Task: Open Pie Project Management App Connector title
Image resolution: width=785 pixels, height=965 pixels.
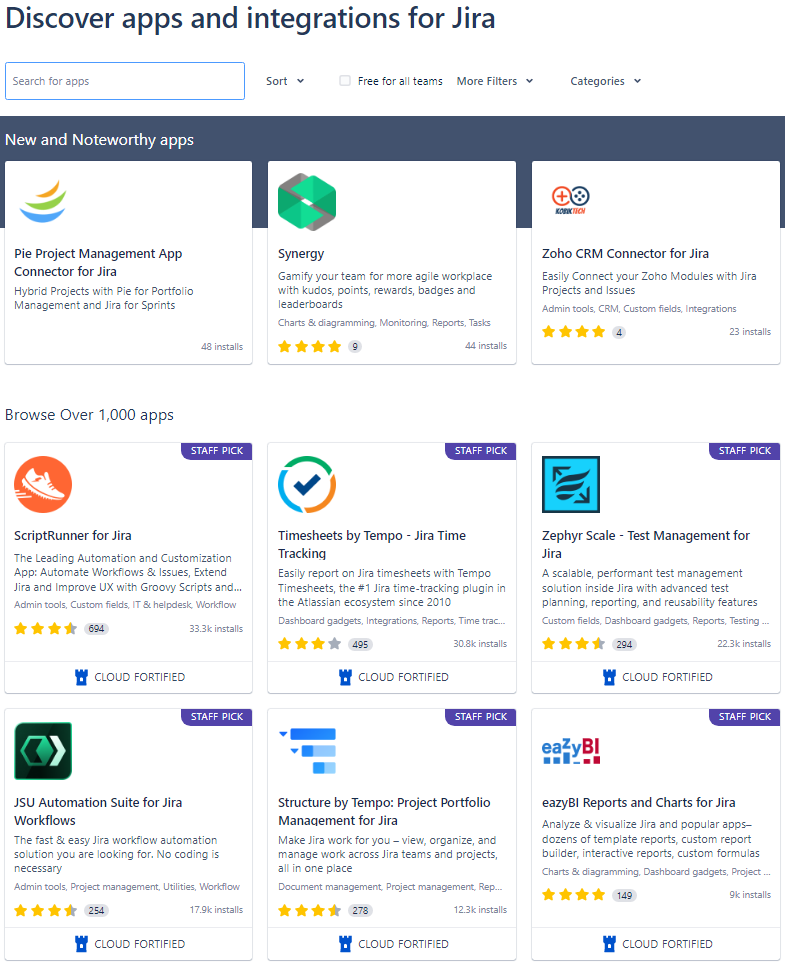Action: tap(98, 262)
